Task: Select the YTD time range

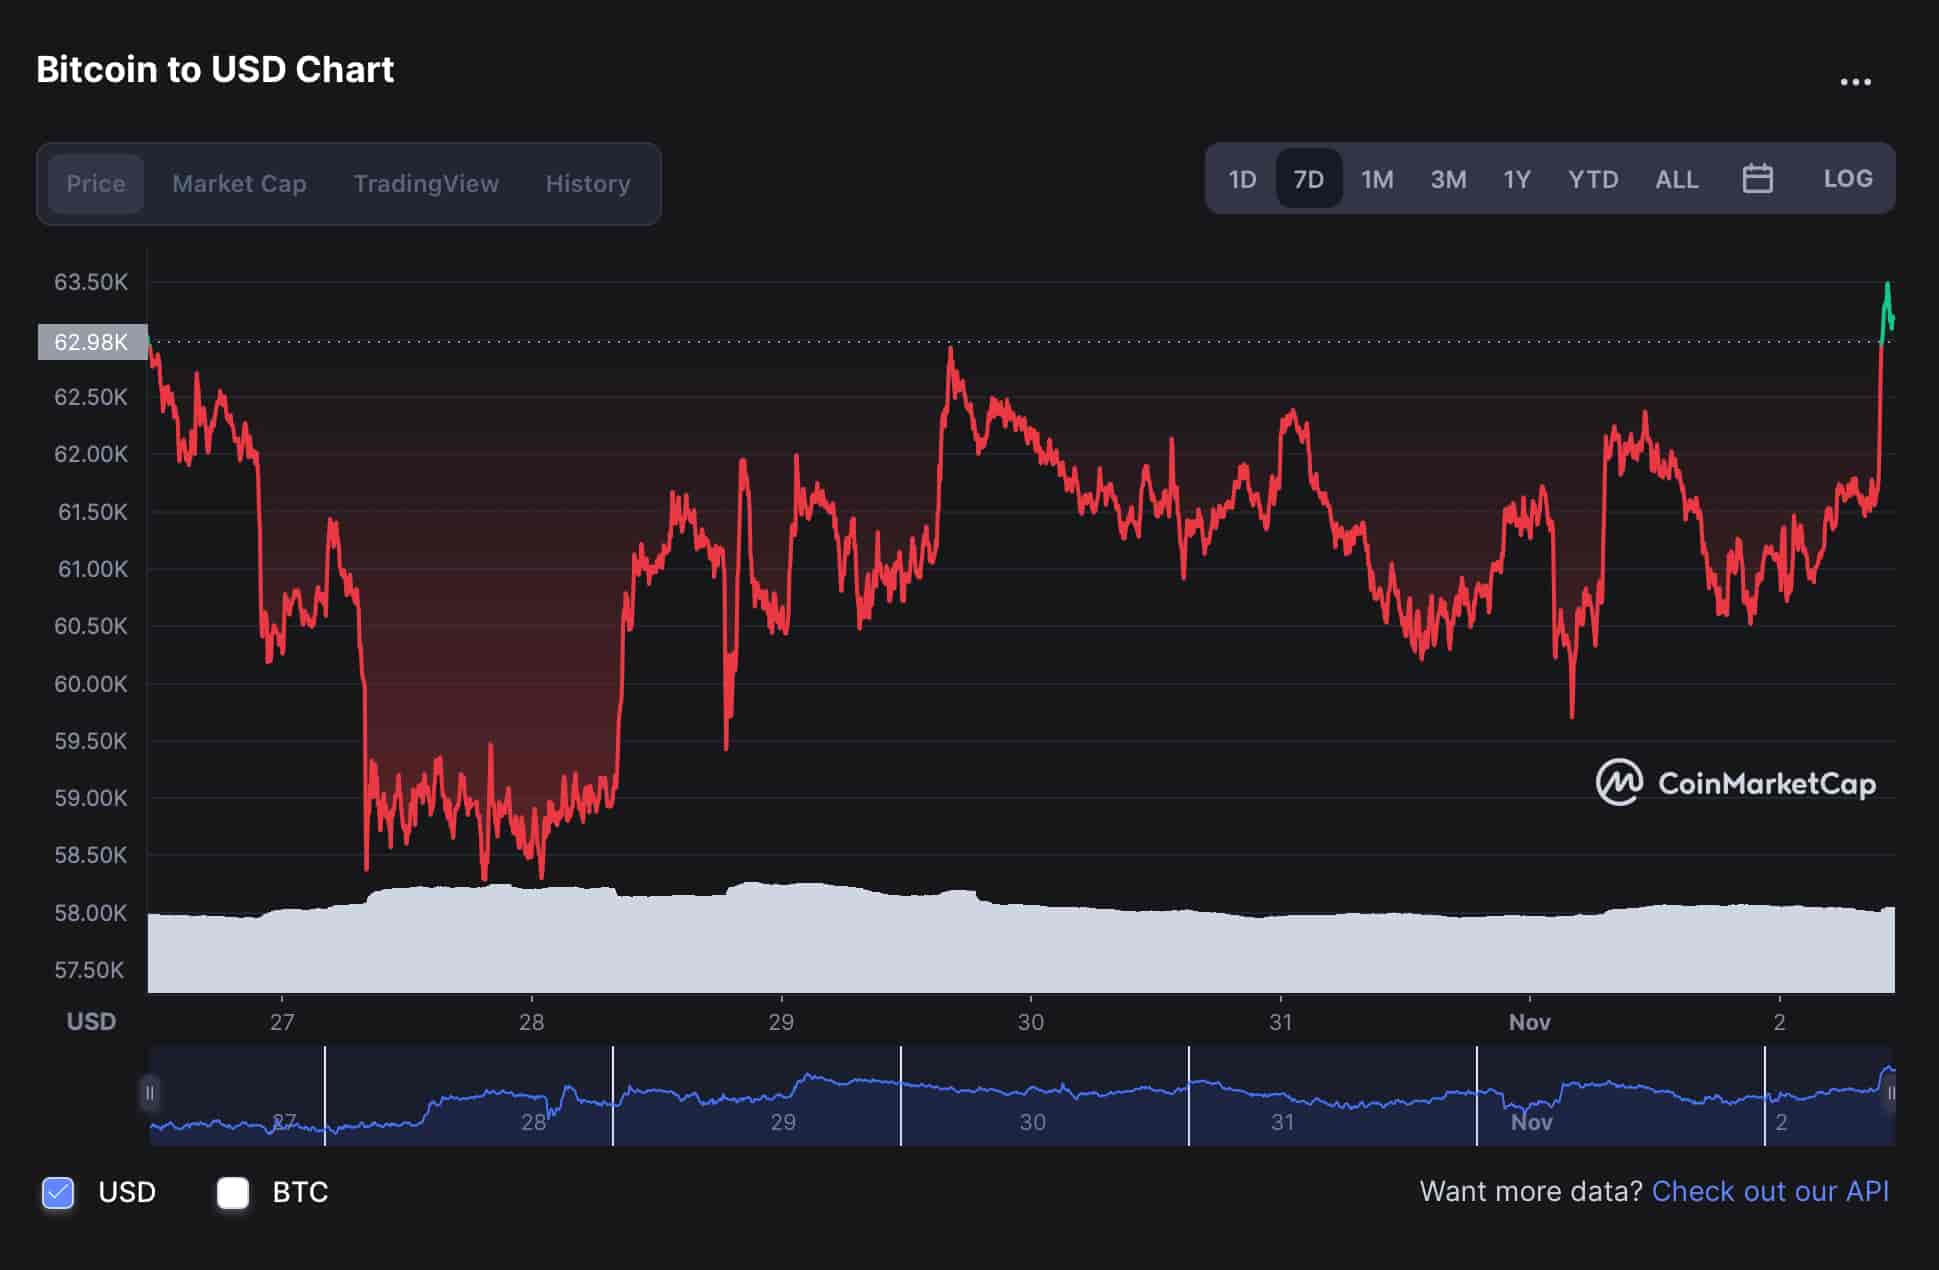Action: tap(1594, 179)
